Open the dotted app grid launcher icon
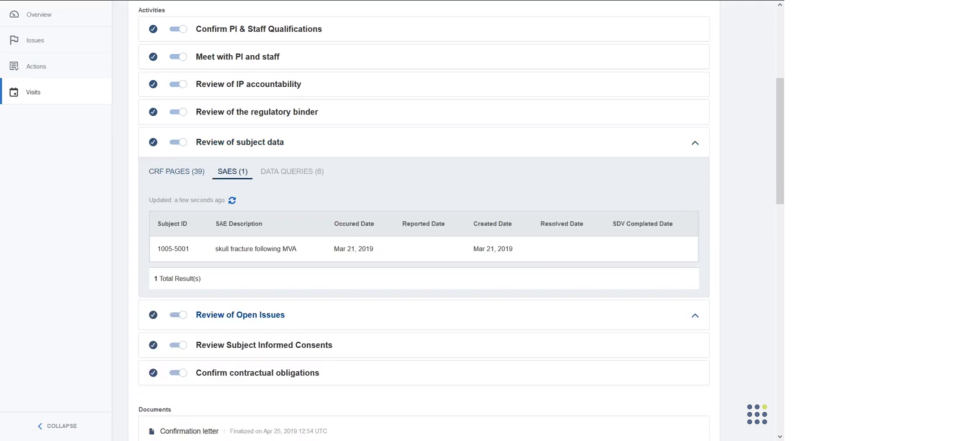960x441 pixels. coord(757,414)
